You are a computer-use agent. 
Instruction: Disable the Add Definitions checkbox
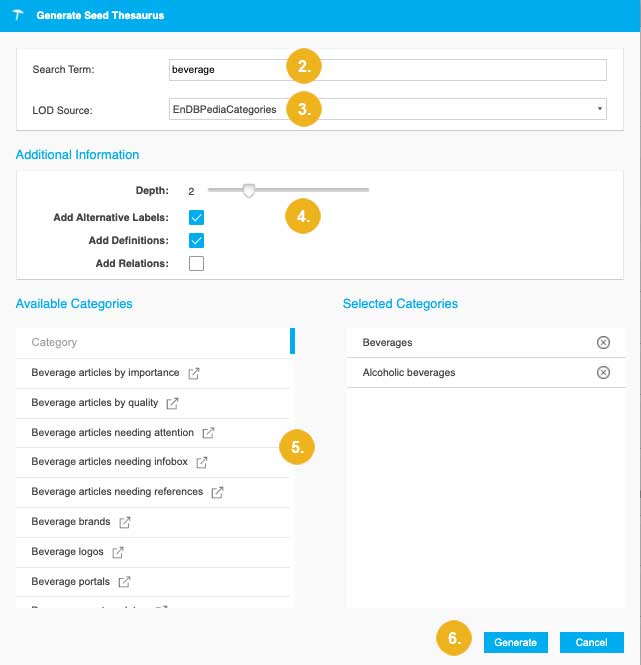[x=197, y=240]
